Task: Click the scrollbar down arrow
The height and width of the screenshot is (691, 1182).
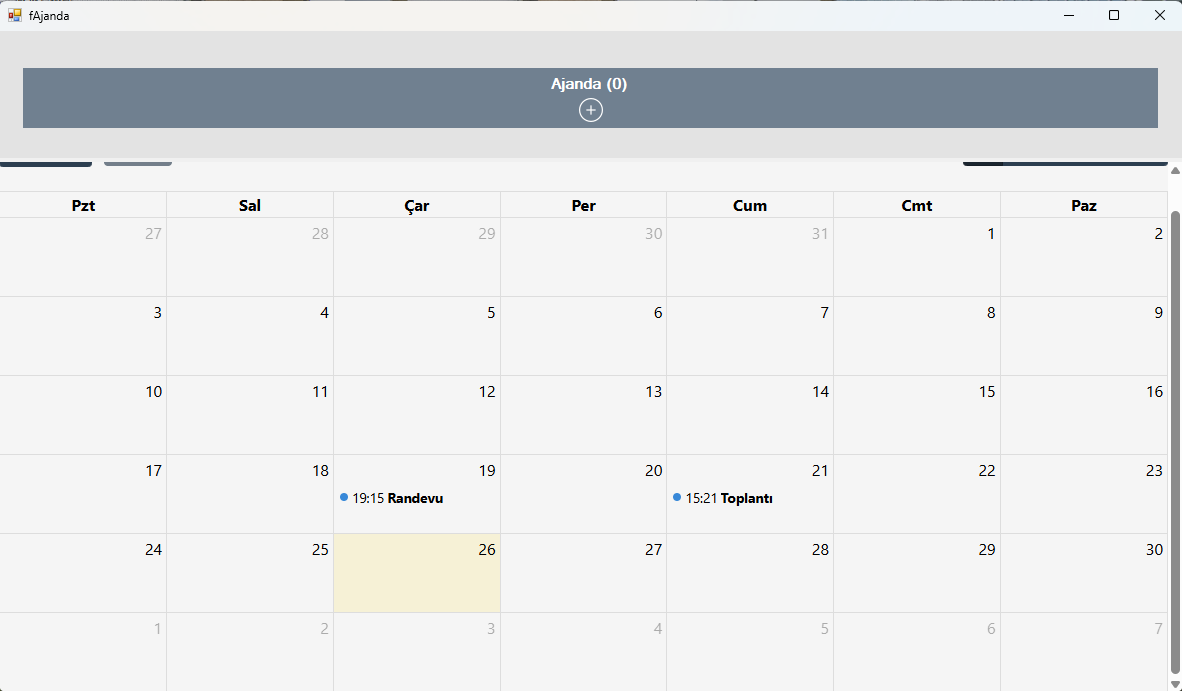Action: coord(1175,683)
